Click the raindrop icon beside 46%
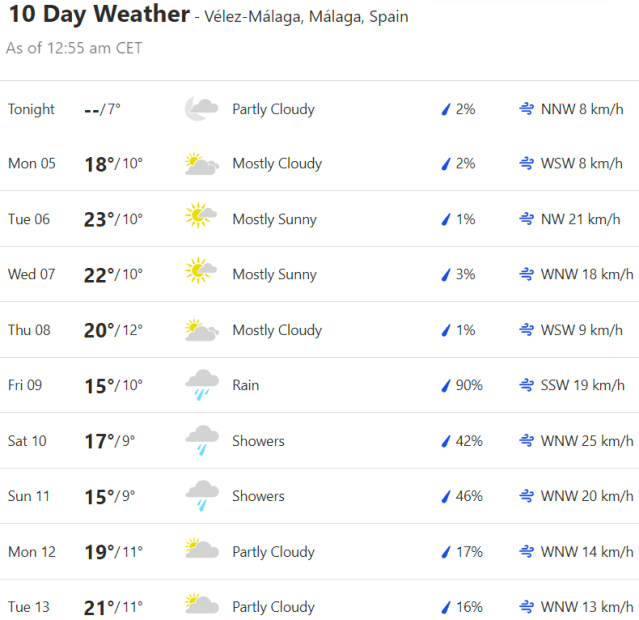The image size is (639, 620). (446, 496)
